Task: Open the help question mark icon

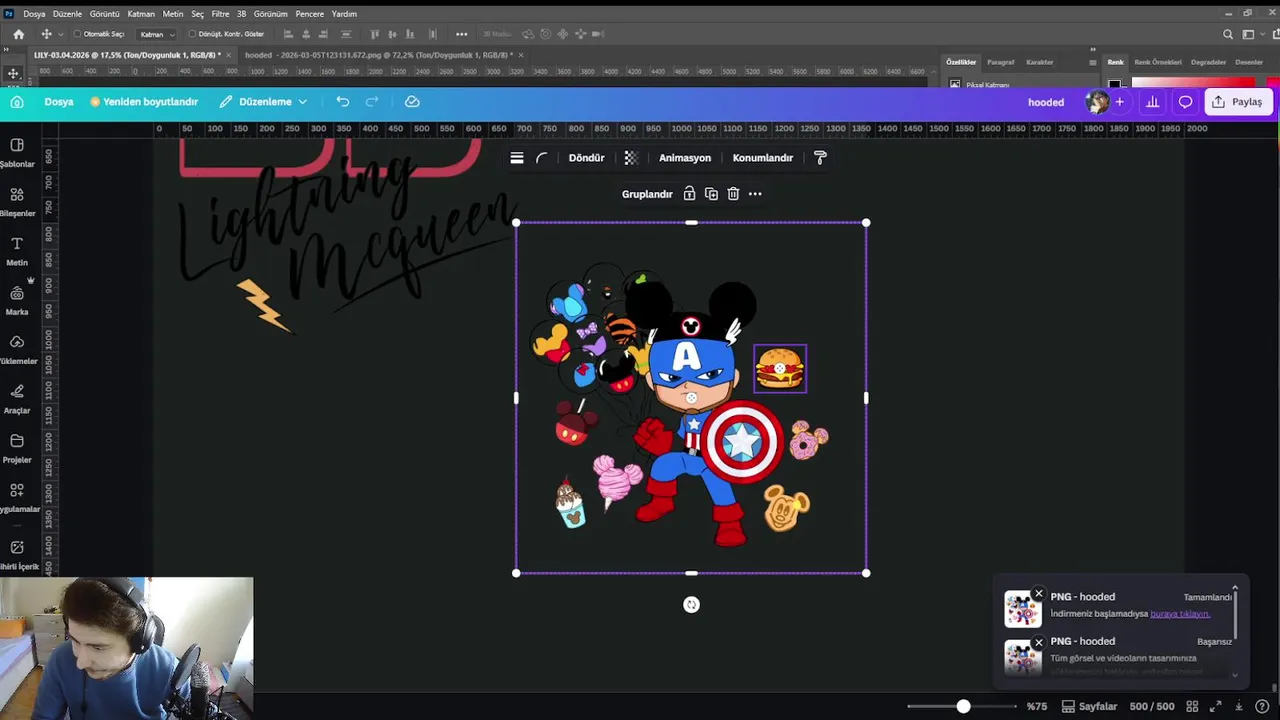Action: click(x=1262, y=706)
